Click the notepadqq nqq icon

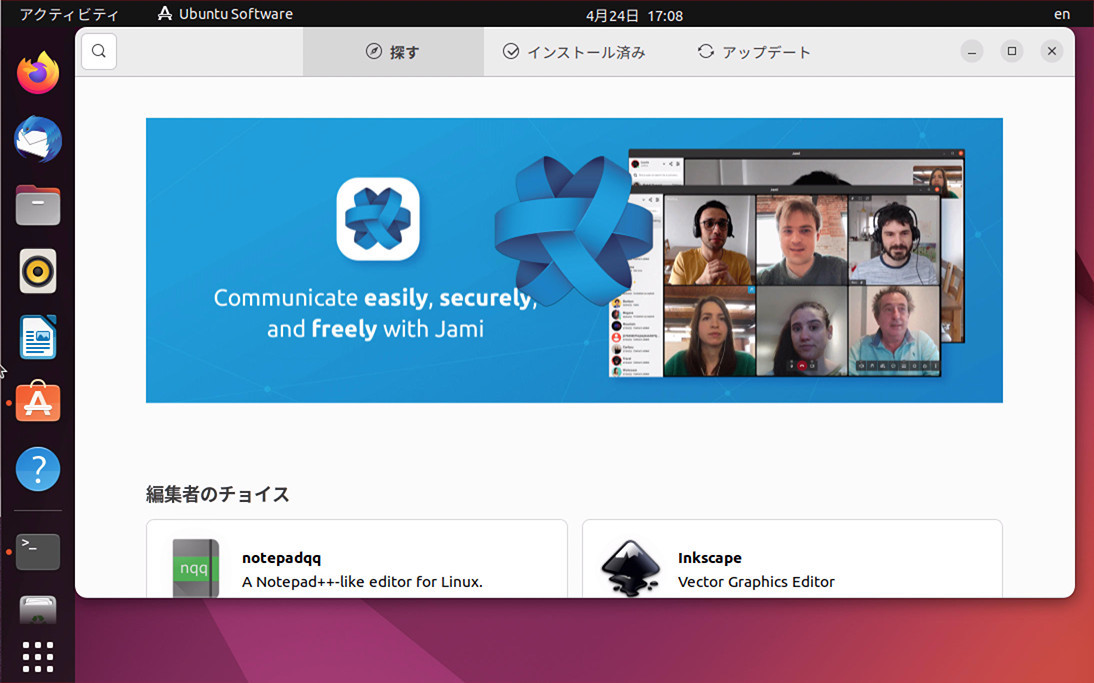(195, 568)
